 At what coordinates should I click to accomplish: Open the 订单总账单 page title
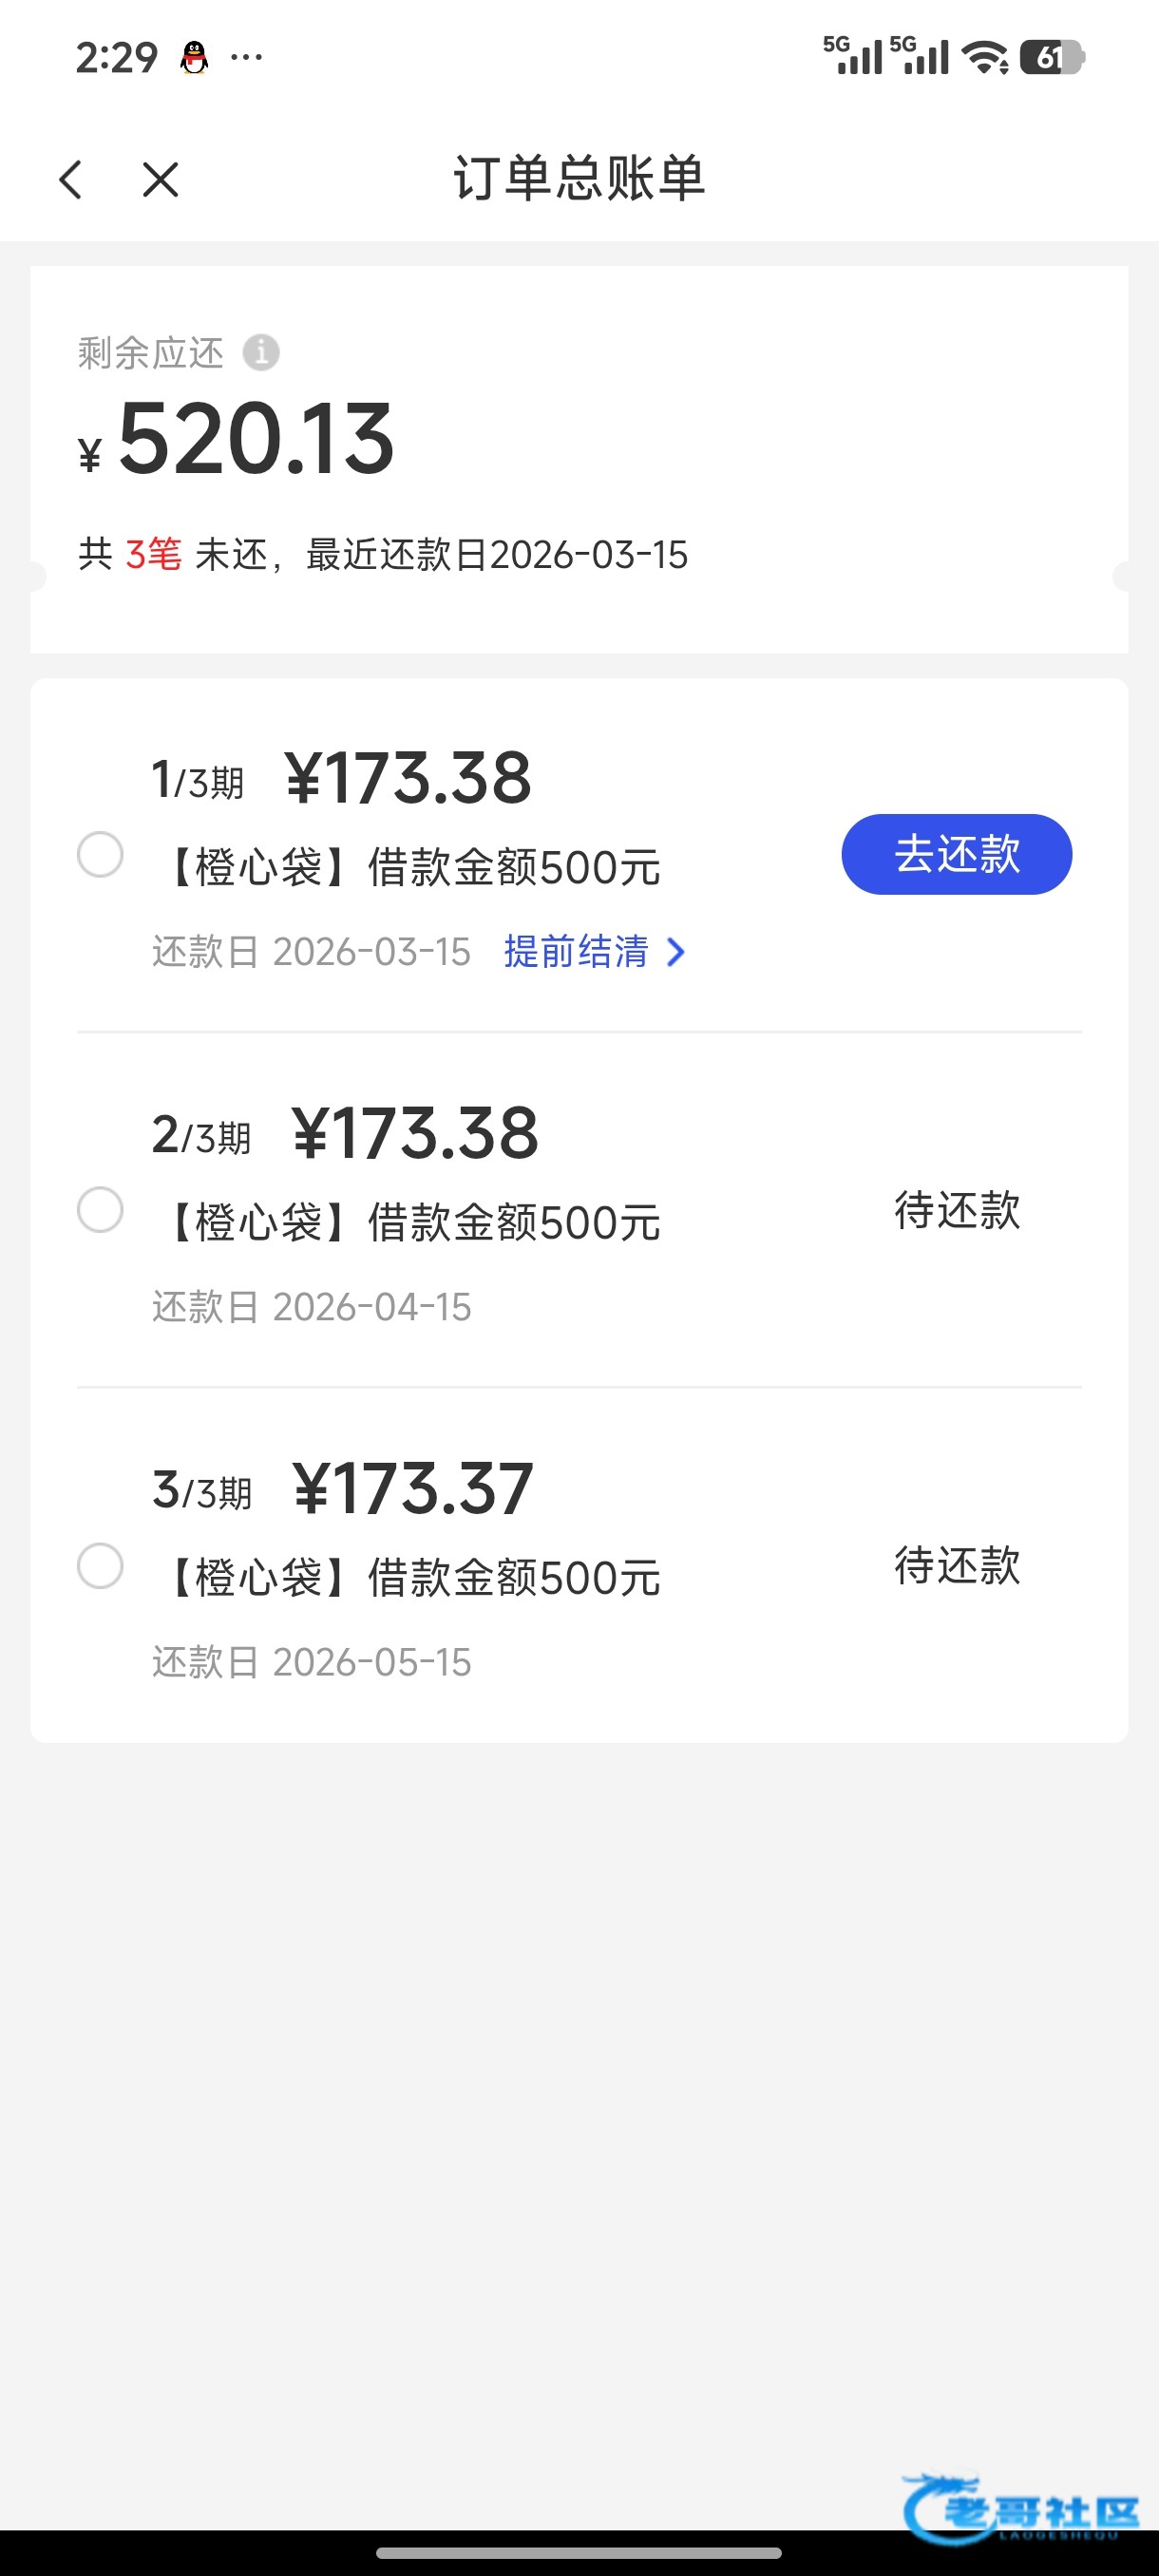[579, 179]
